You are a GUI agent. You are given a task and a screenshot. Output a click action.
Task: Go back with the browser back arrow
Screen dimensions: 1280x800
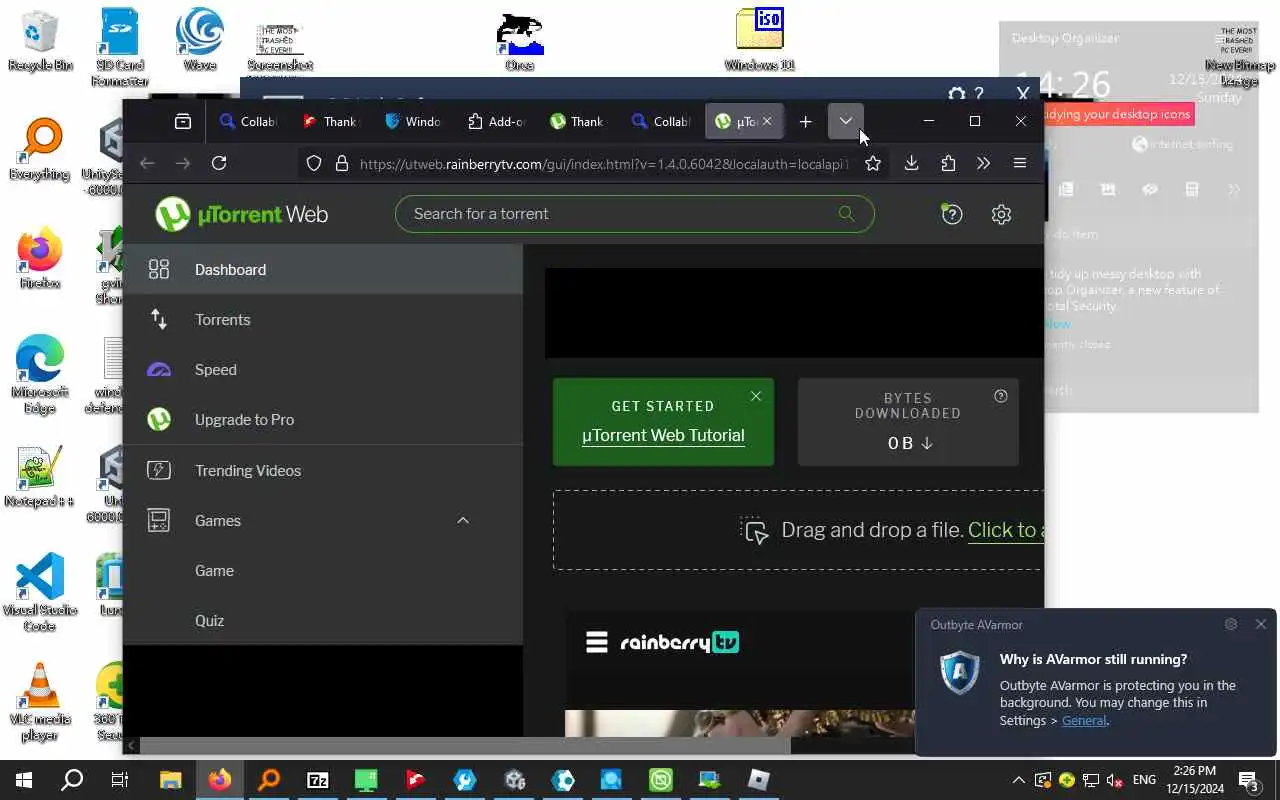pyautogui.click(x=147, y=163)
